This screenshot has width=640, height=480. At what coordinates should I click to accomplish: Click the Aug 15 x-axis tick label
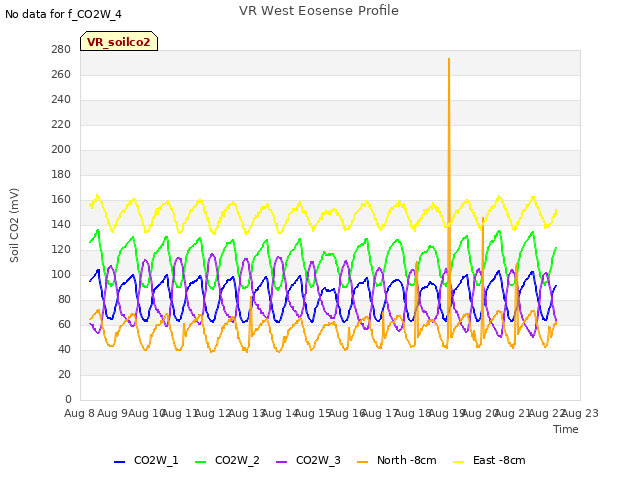(x=313, y=413)
